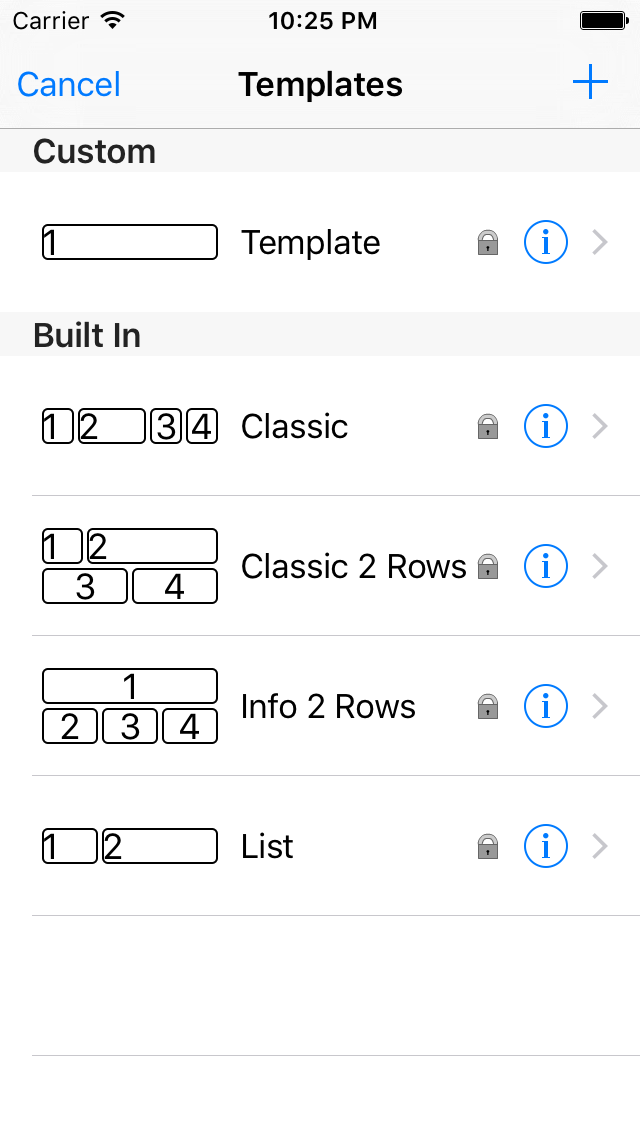Choose the Info 2 Rows template

point(328,707)
